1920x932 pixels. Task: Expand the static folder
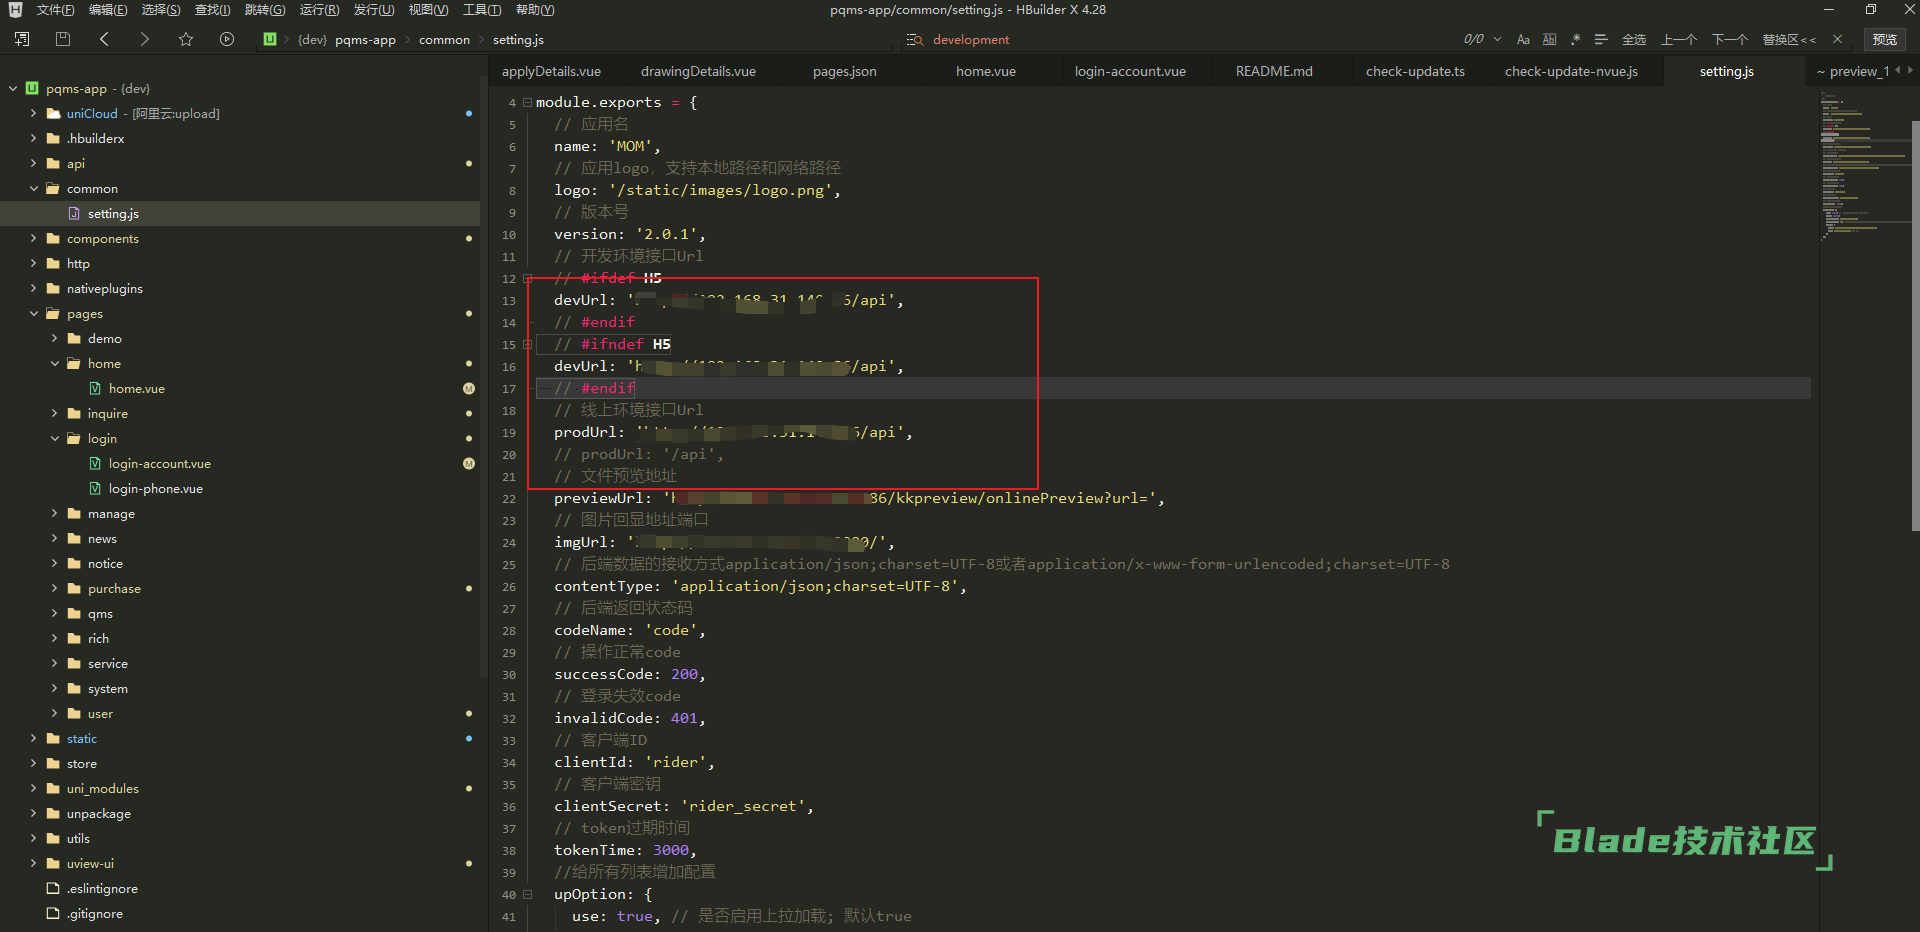coord(34,739)
